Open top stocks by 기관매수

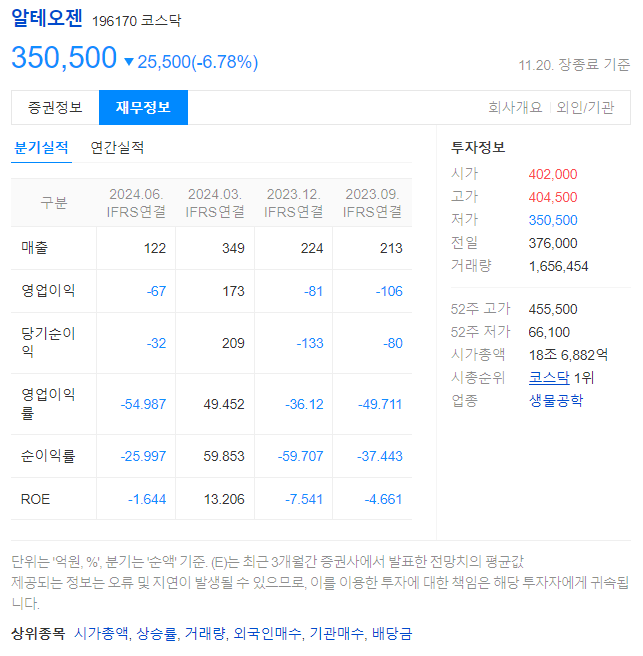(x=336, y=633)
